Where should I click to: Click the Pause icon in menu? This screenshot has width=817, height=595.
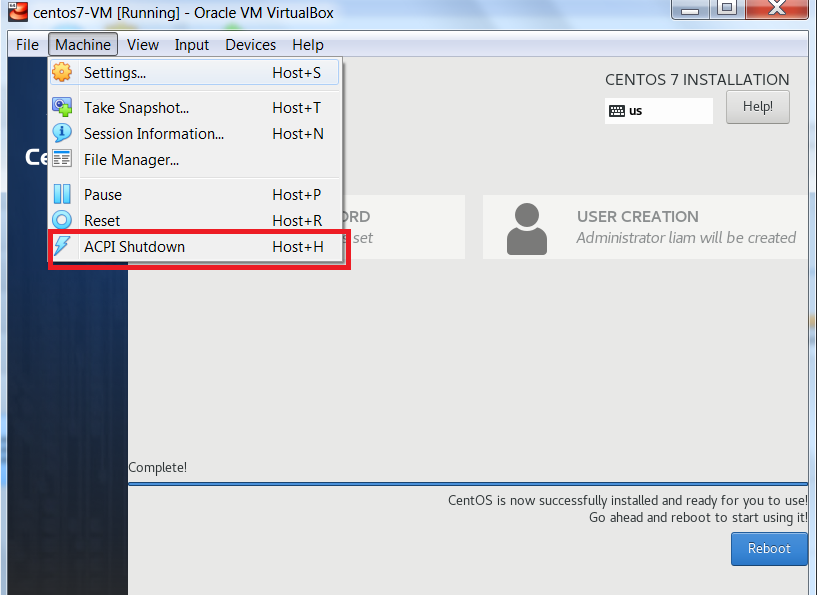[62, 194]
